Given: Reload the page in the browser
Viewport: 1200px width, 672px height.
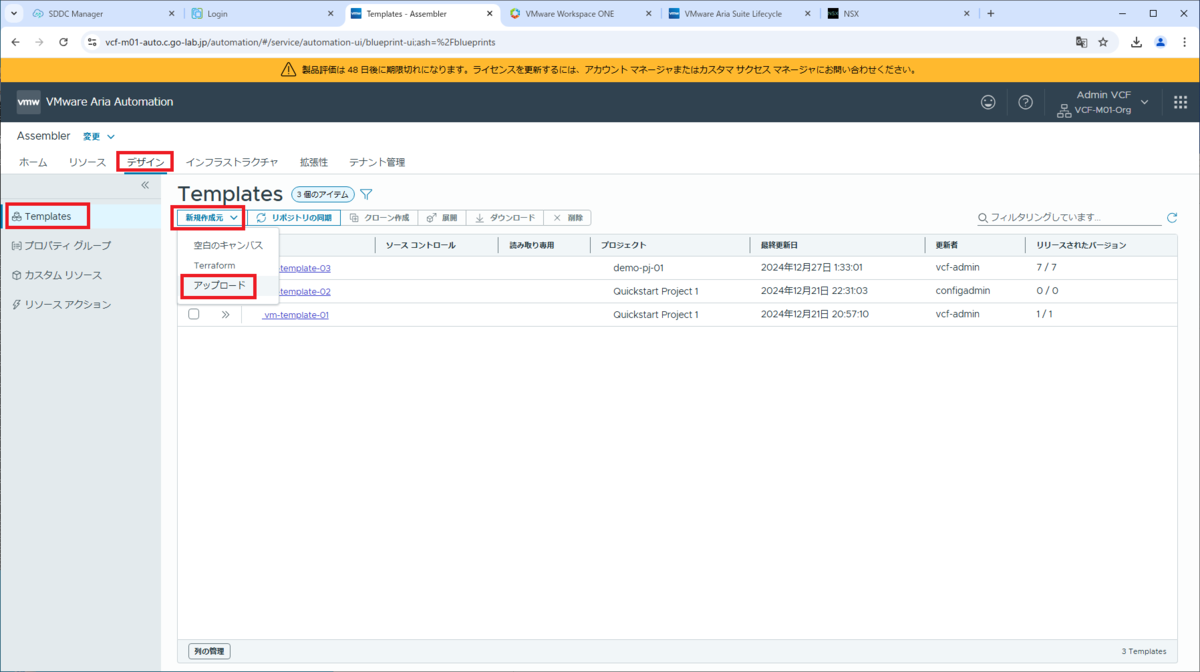Looking at the screenshot, I should (x=64, y=43).
